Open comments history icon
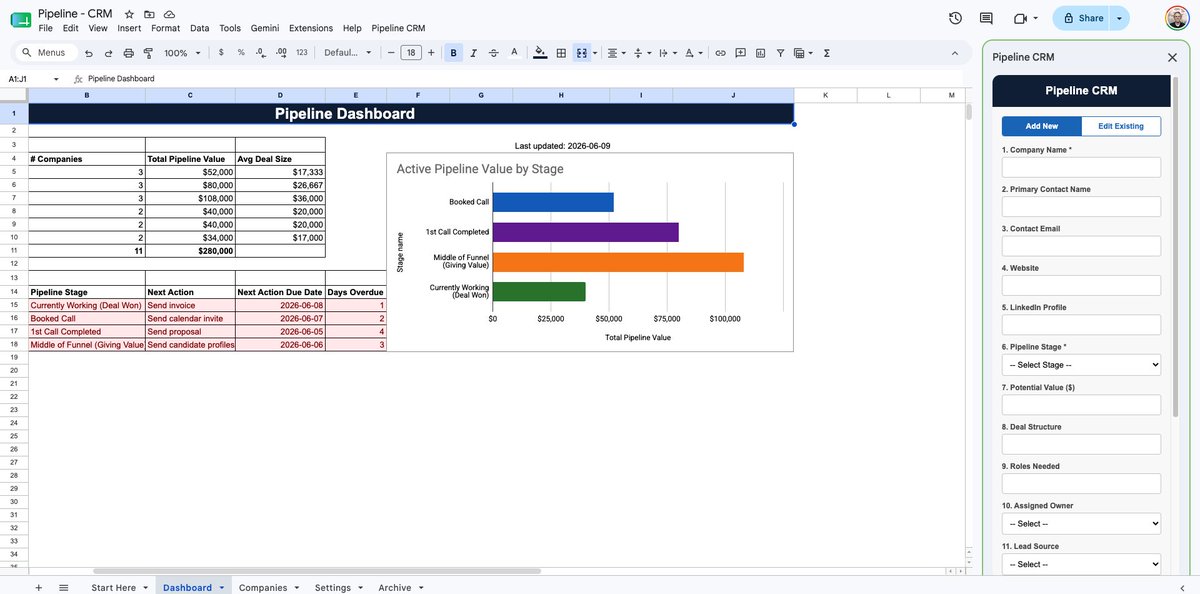This screenshot has height=594, width=1200. 986,18
